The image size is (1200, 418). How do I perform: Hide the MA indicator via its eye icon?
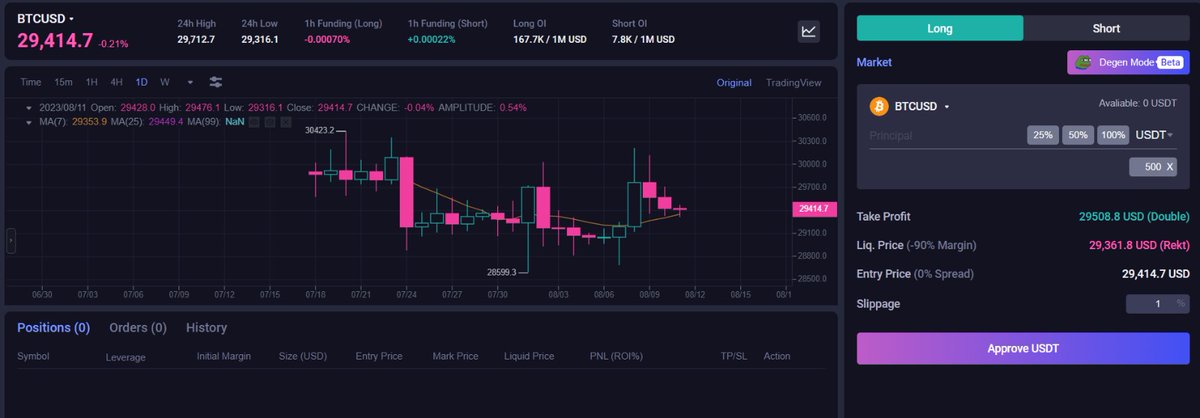(254, 122)
